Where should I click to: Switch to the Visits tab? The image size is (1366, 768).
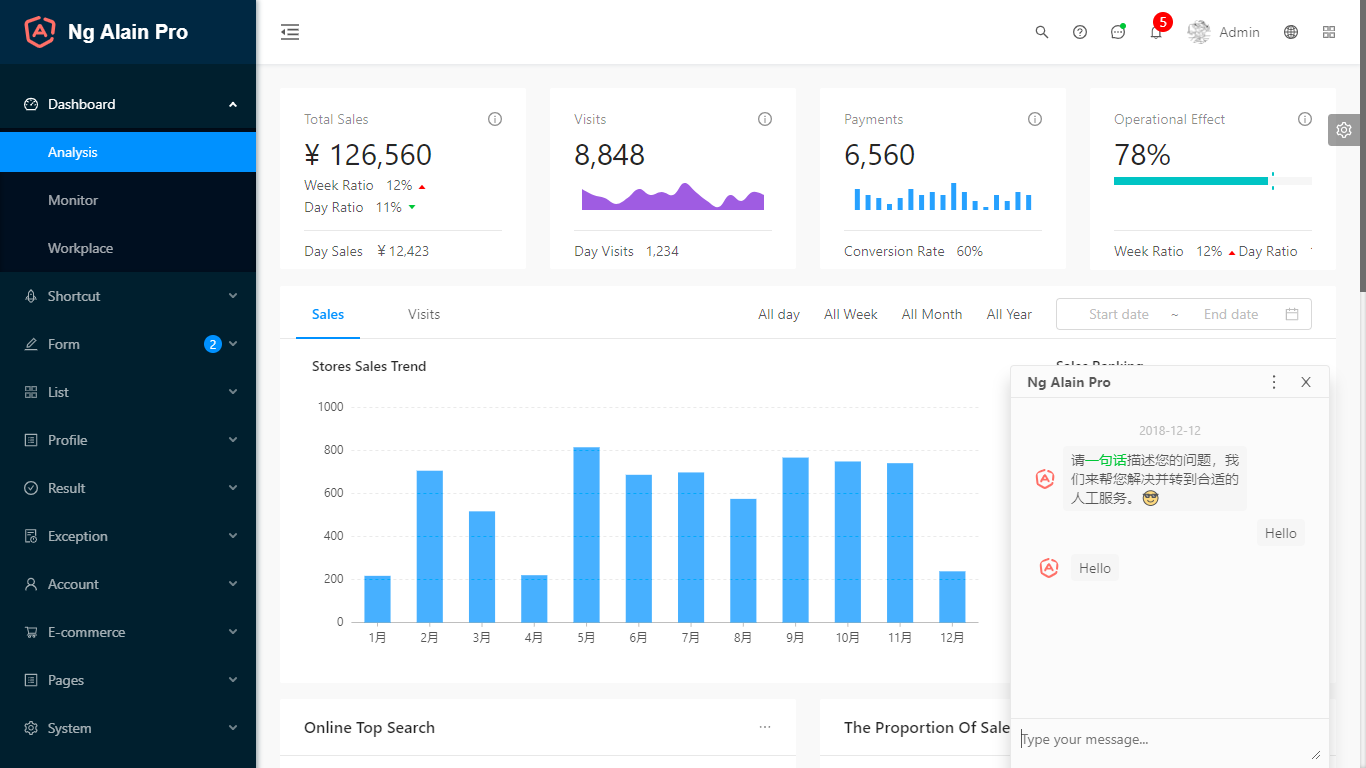(424, 314)
